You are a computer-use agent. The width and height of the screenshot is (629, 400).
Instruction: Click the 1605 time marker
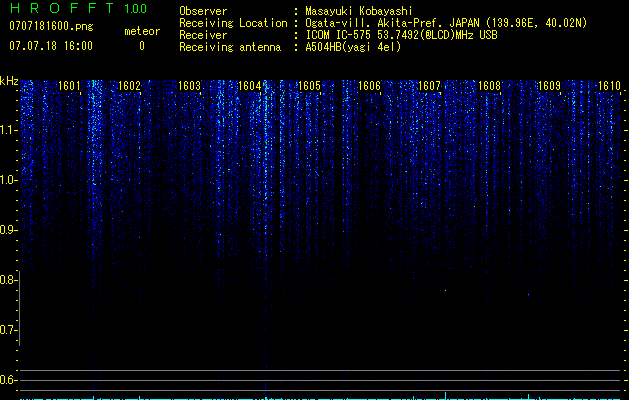click(309, 86)
